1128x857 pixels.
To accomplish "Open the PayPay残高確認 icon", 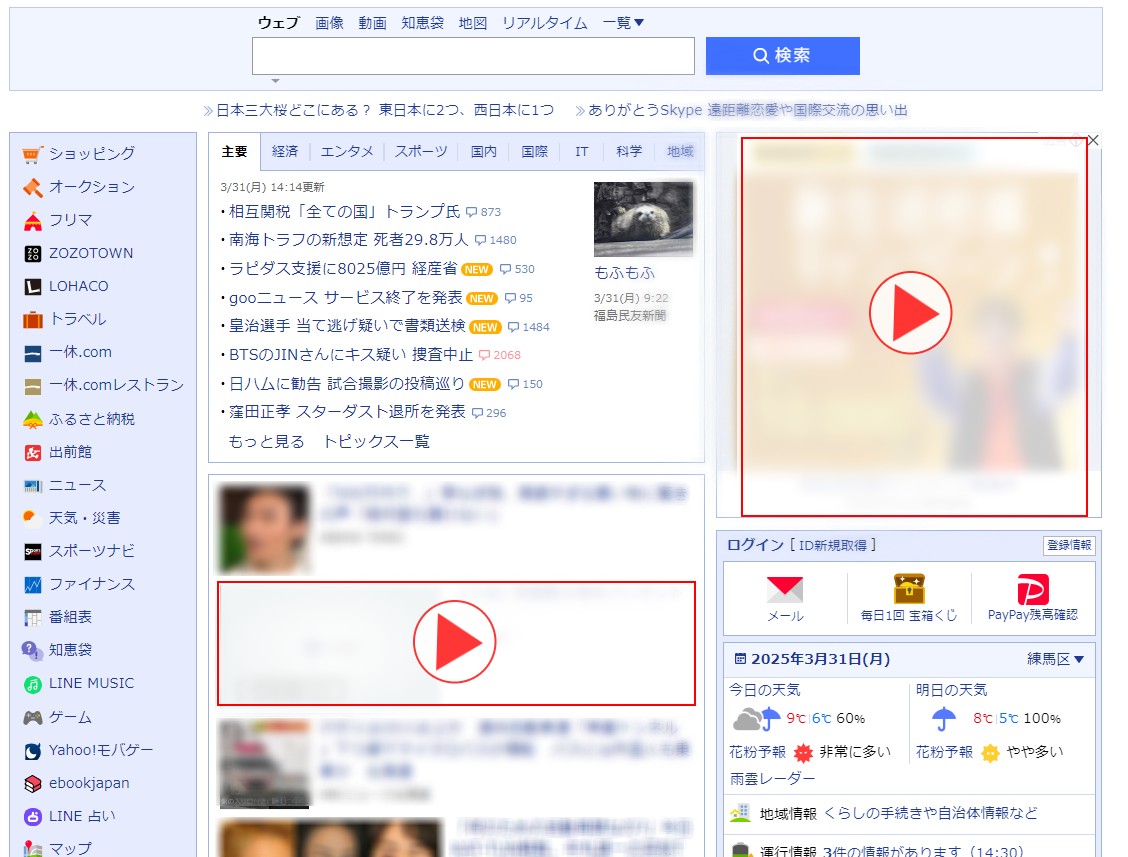I will click(x=1032, y=589).
